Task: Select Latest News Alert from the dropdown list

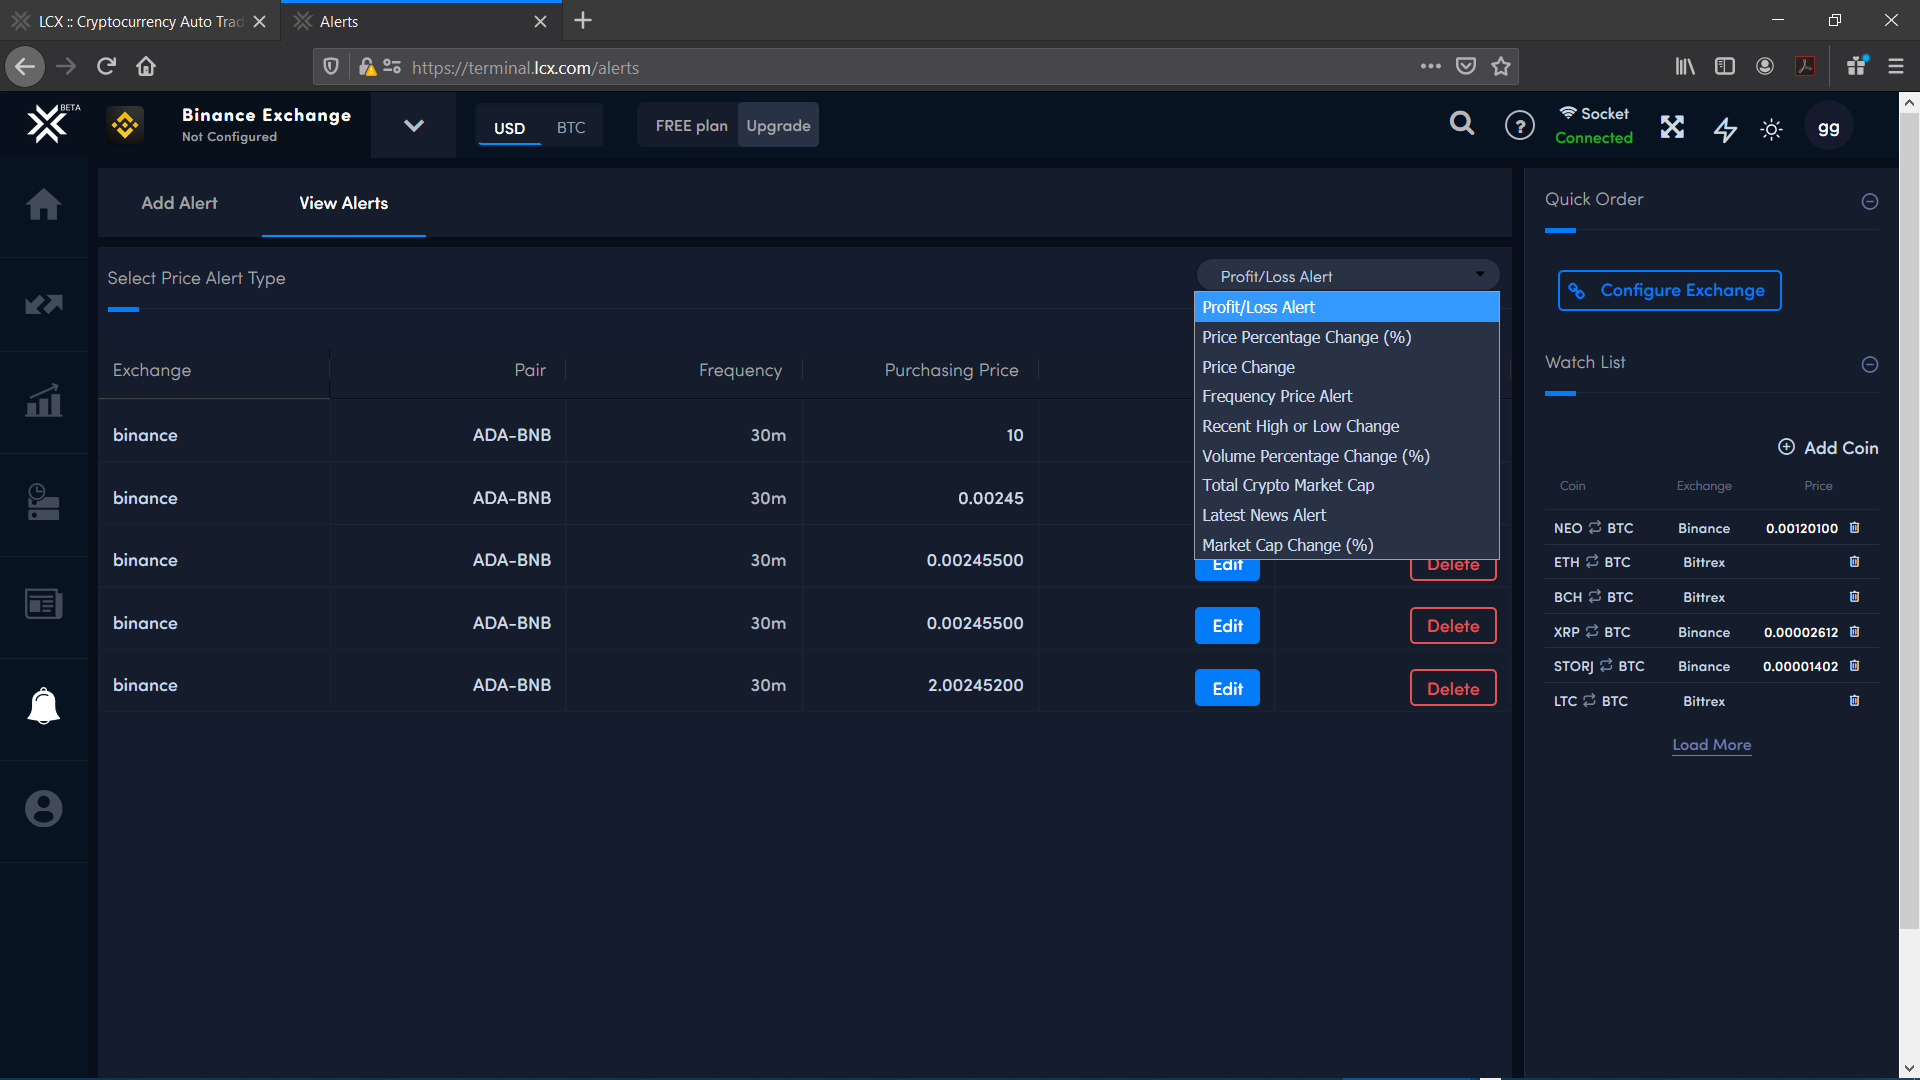Action: pos(1264,514)
